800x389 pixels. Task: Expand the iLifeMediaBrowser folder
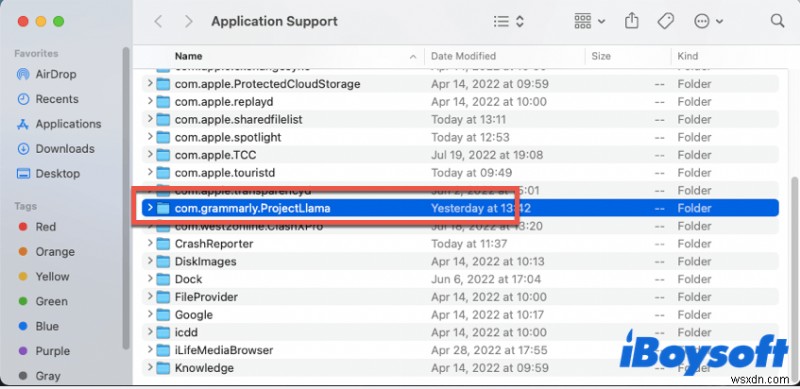click(149, 350)
